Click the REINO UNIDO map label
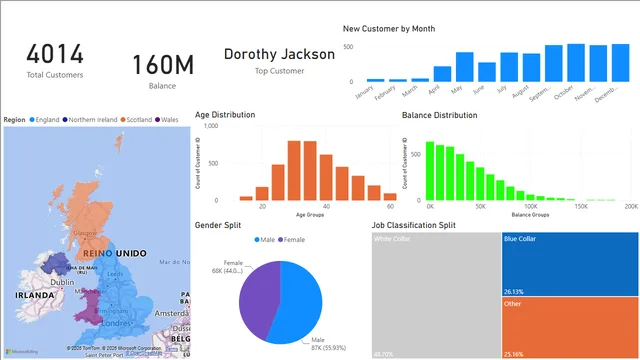Image resolution: width=640 pixels, height=360 pixels. pos(115,253)
